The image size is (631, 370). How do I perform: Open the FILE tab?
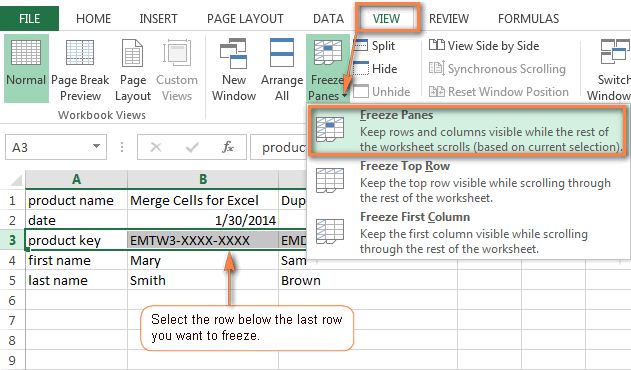pyautogui.click(x=29, y=19)
